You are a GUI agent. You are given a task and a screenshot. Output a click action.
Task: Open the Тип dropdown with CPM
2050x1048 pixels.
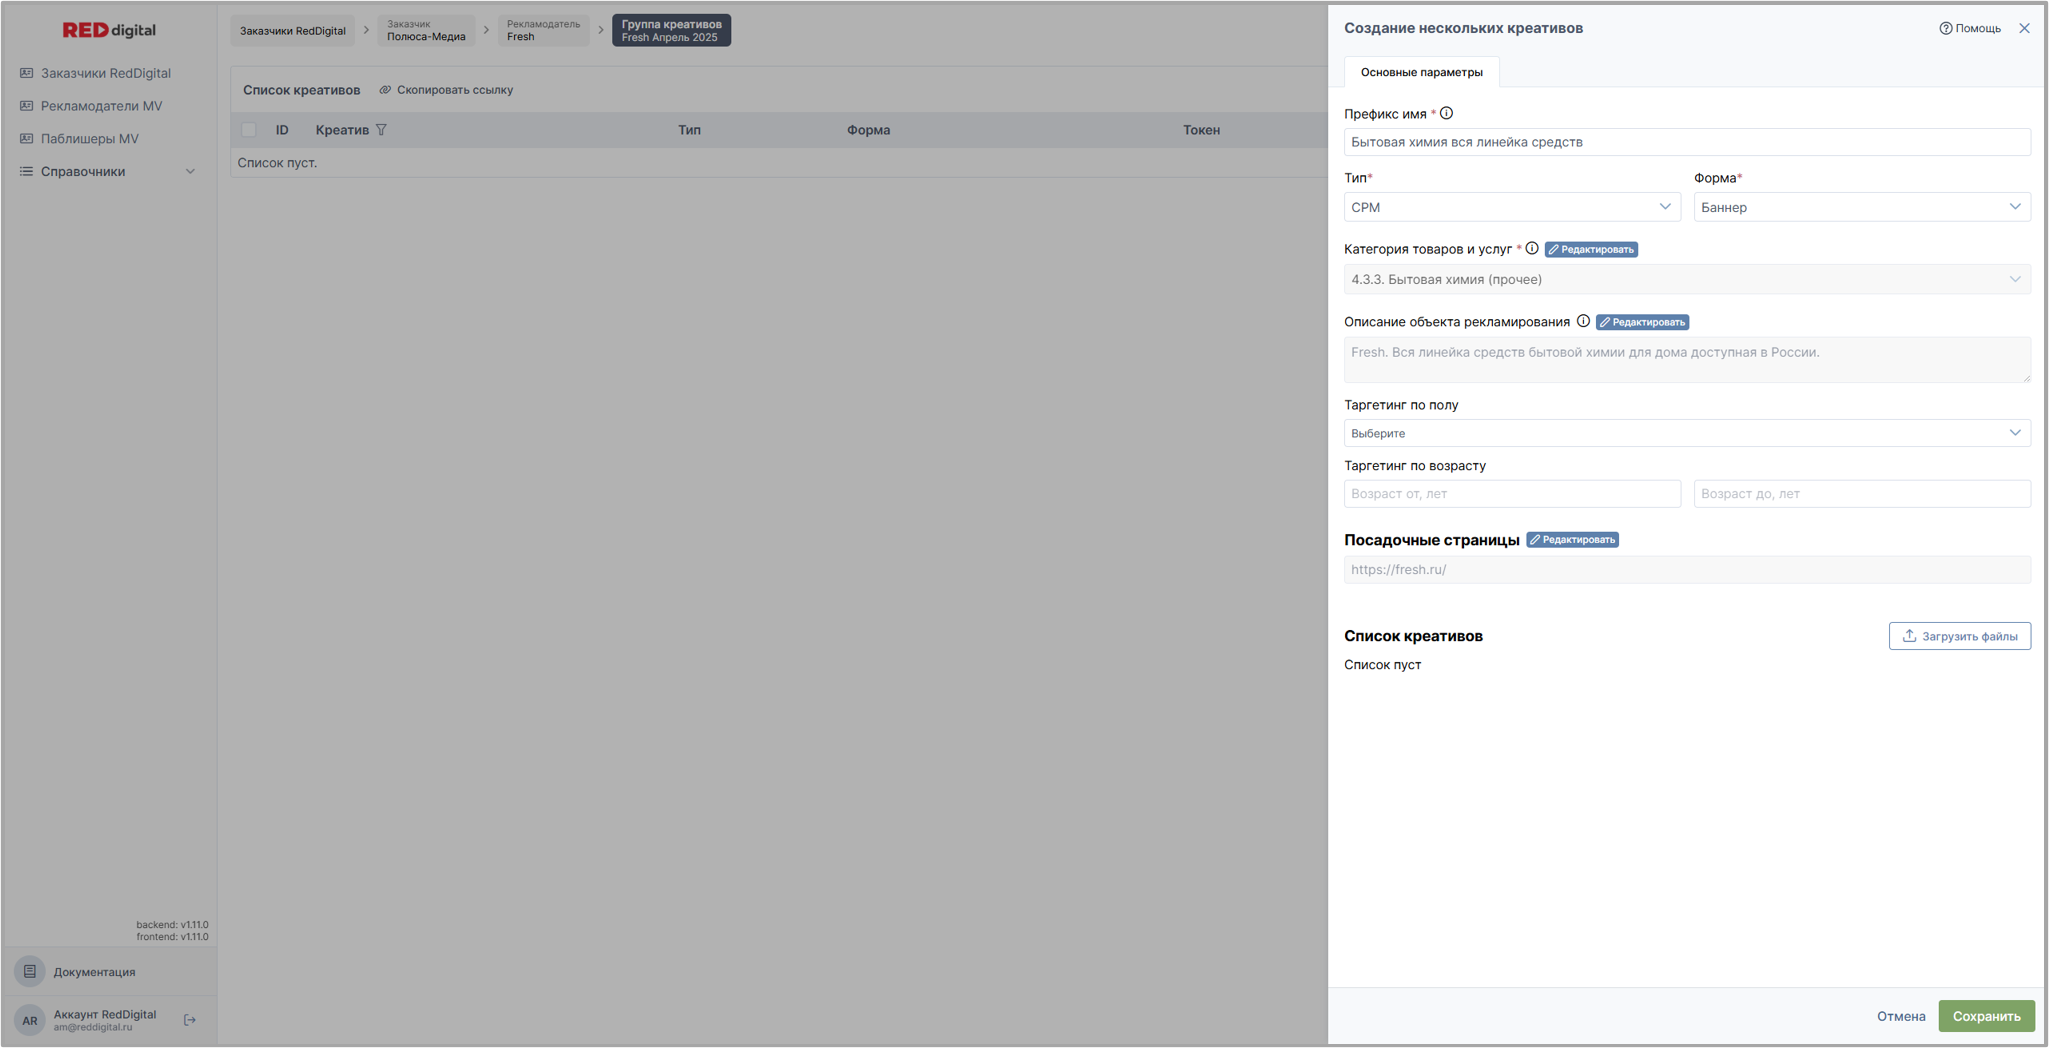coord(1511,207)
